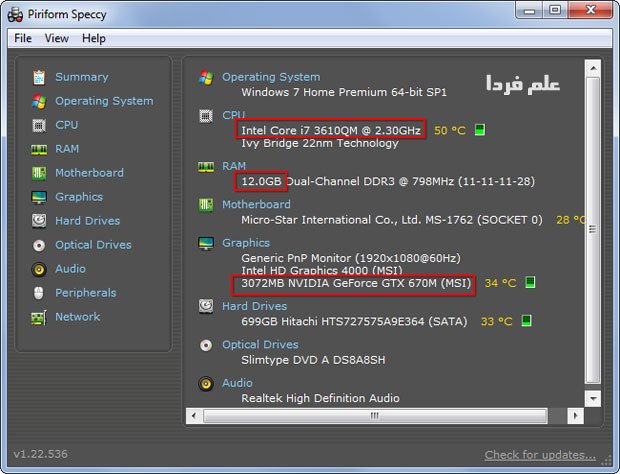Click the Operating System heading link in summary

[x=271, y=77]
